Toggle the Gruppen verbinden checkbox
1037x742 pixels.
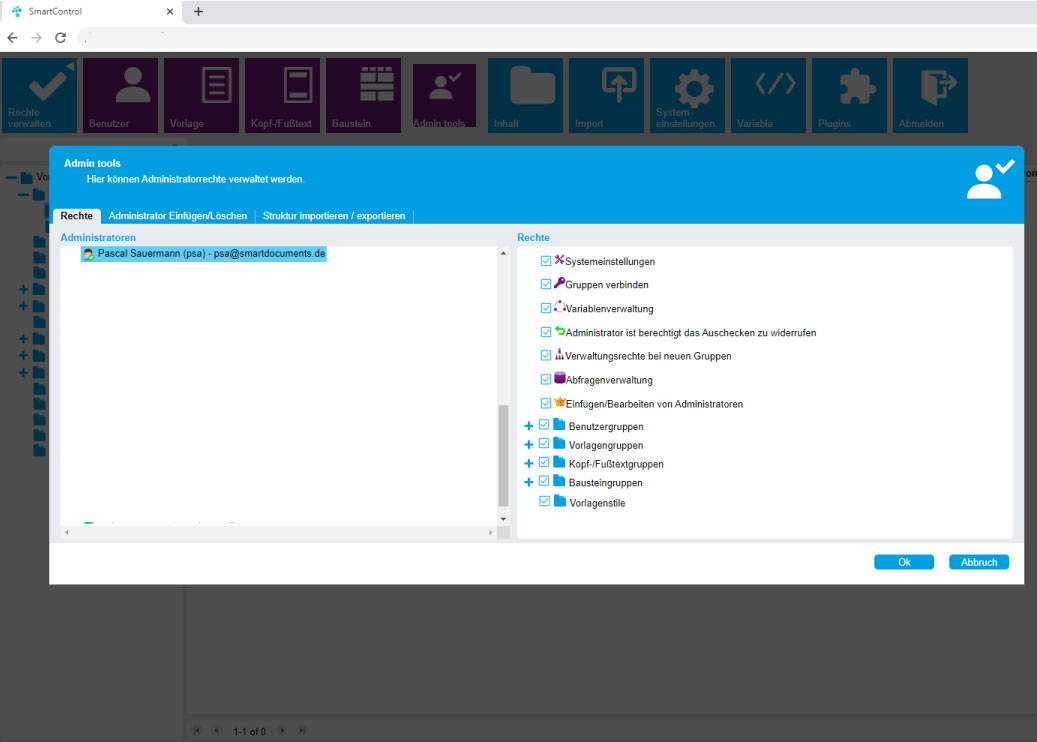[545, 285]
